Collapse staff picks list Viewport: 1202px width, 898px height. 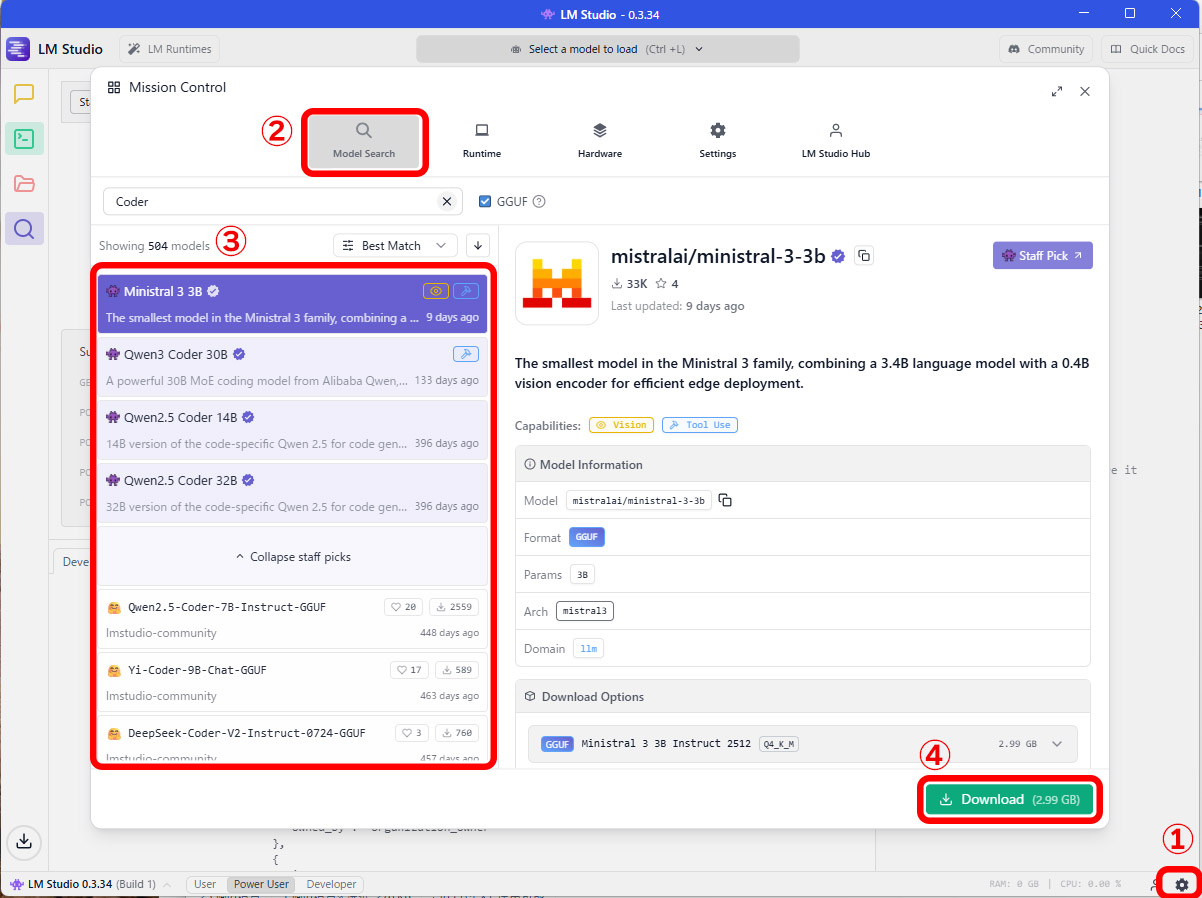[293, 556]
